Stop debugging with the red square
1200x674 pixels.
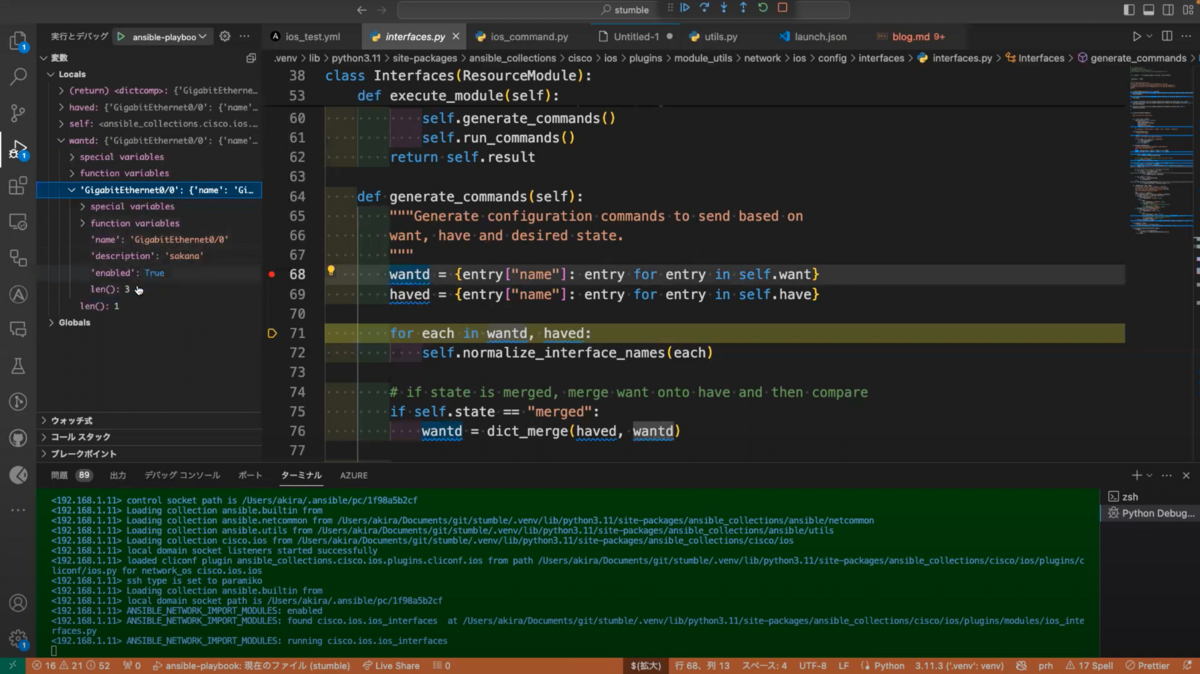click(782, 8)
